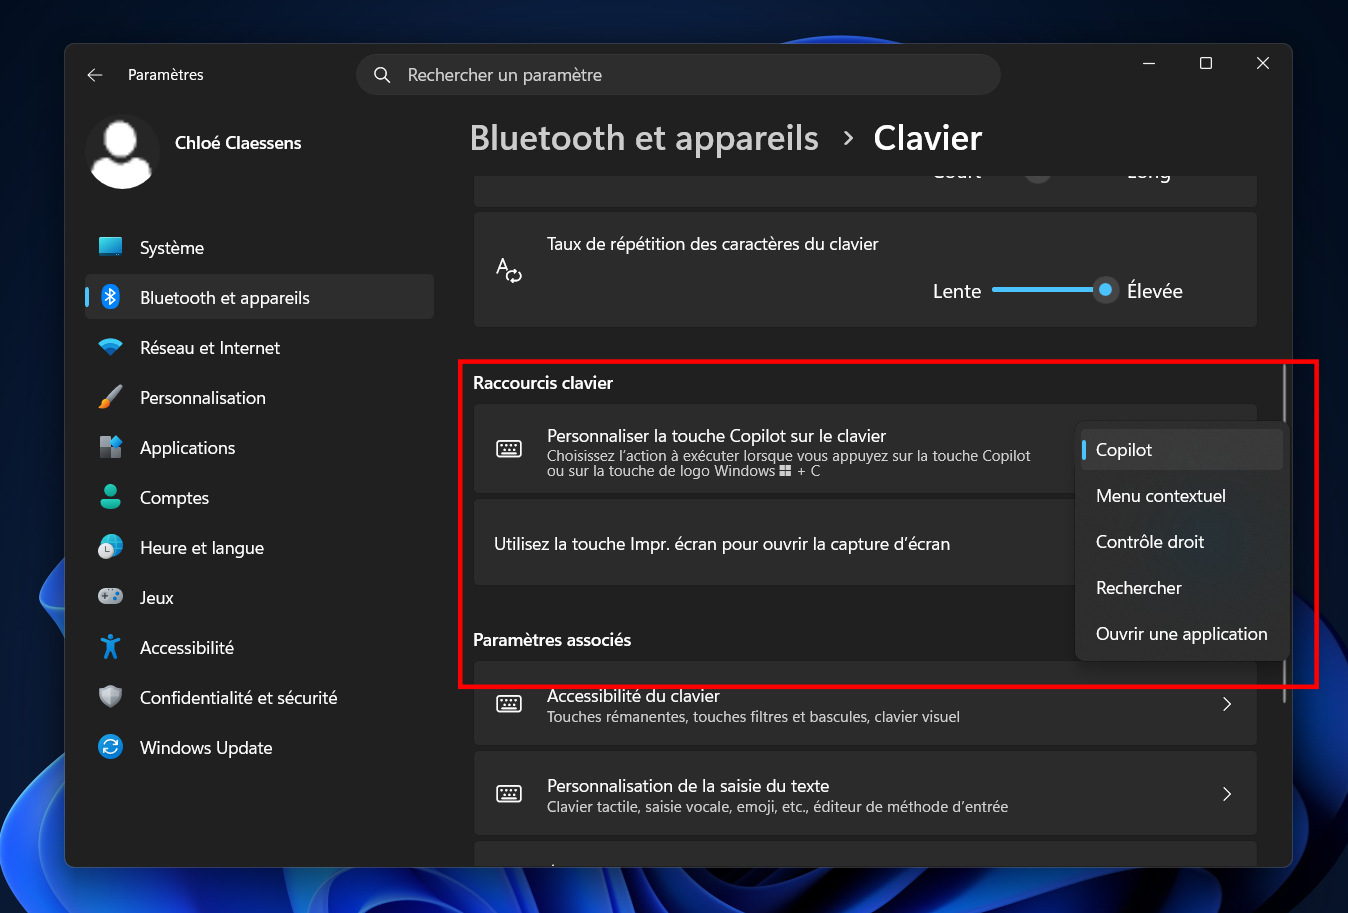Click the Raccourcis clavier heading
The width and height of the screenshot is (1348, 913).
(543, 383)
